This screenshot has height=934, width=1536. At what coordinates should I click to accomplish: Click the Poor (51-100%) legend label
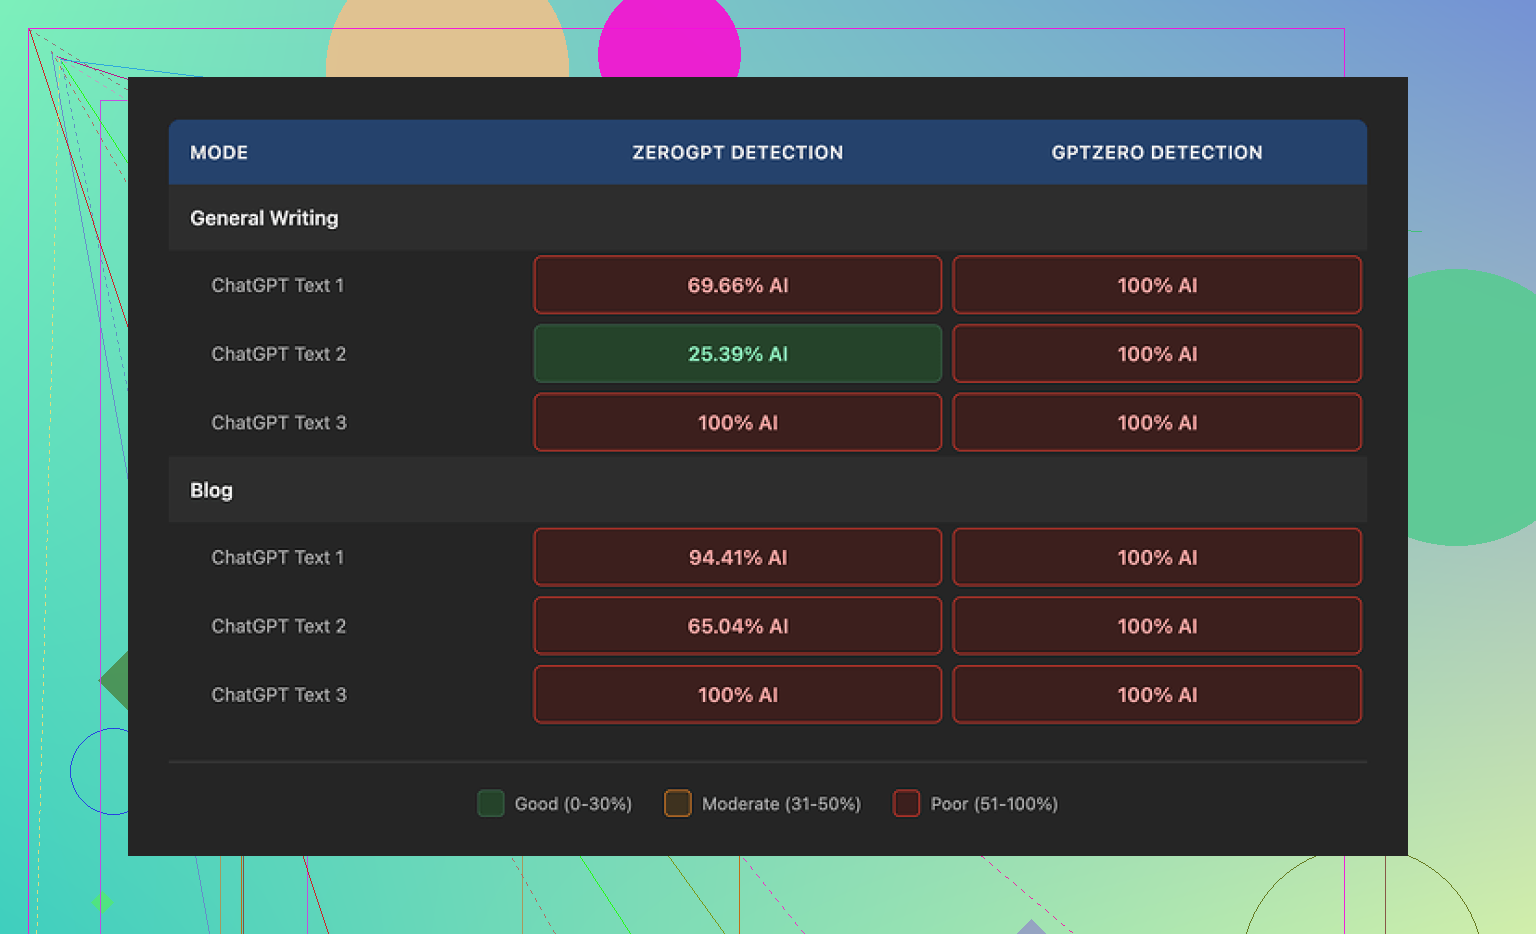(993, 804)
